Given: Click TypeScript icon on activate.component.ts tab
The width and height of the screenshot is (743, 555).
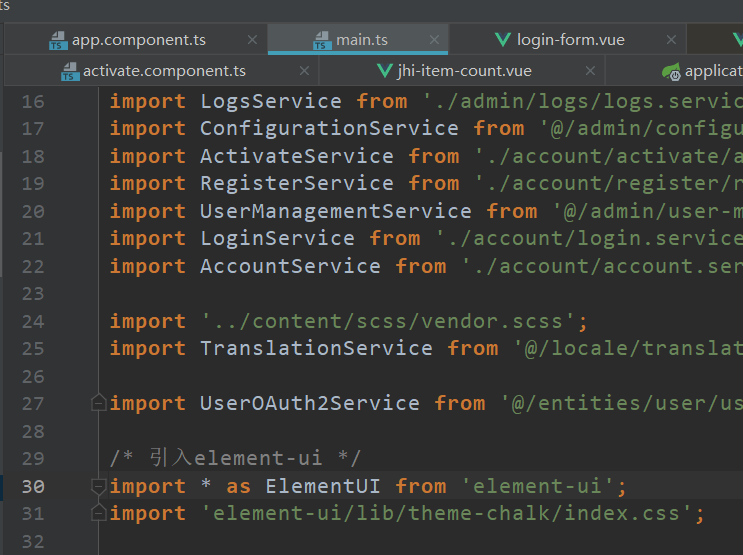Looking at the screenshot, I should 70,72.
